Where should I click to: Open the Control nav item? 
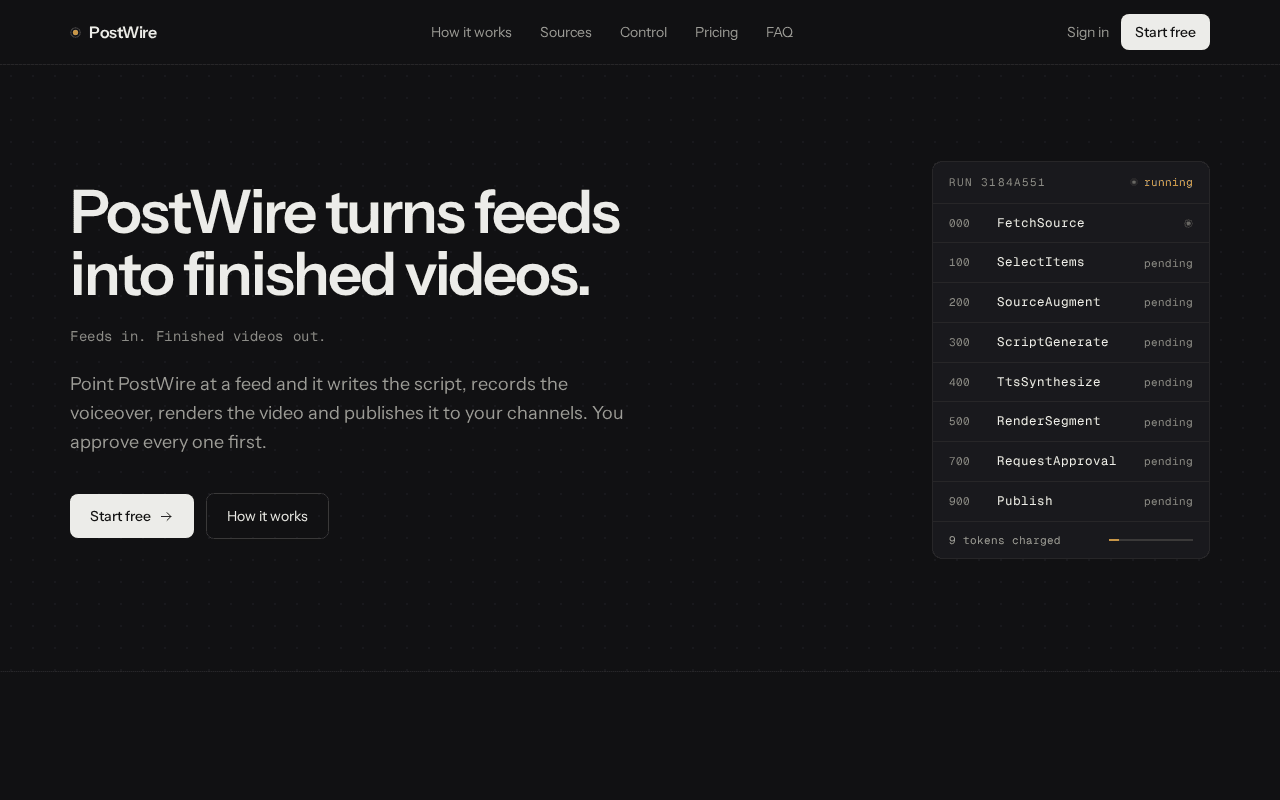[x=643, y=32]
